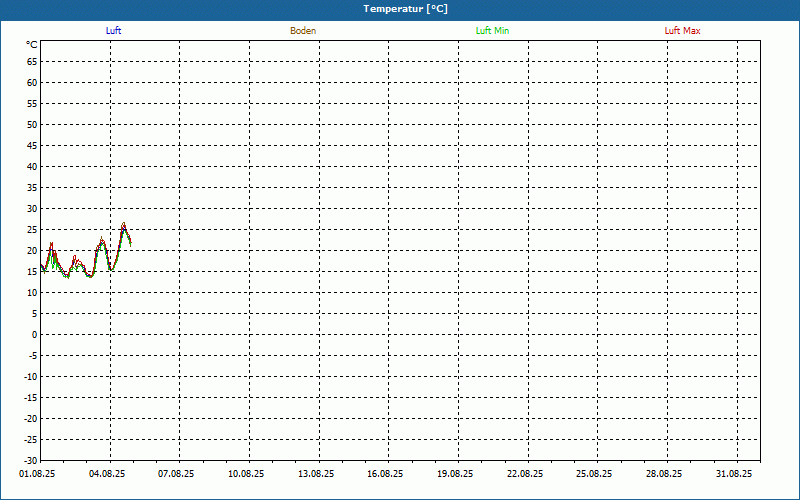Click the 10 value on temperature axis
The width and height of the screenshot is (800, 500).
pyautogui.click(x=32, y=293)
